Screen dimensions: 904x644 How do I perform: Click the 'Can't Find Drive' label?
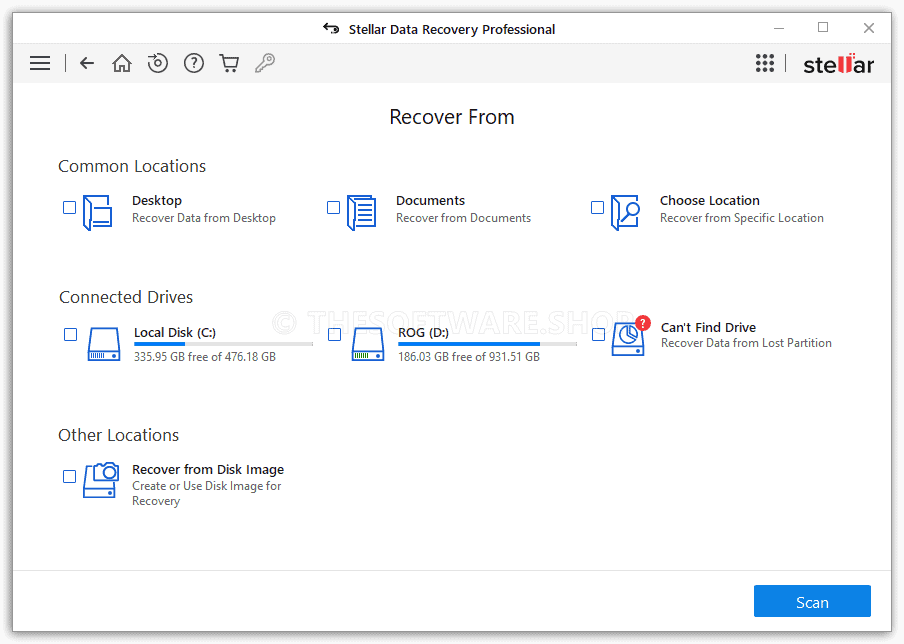tap(709, 327)
